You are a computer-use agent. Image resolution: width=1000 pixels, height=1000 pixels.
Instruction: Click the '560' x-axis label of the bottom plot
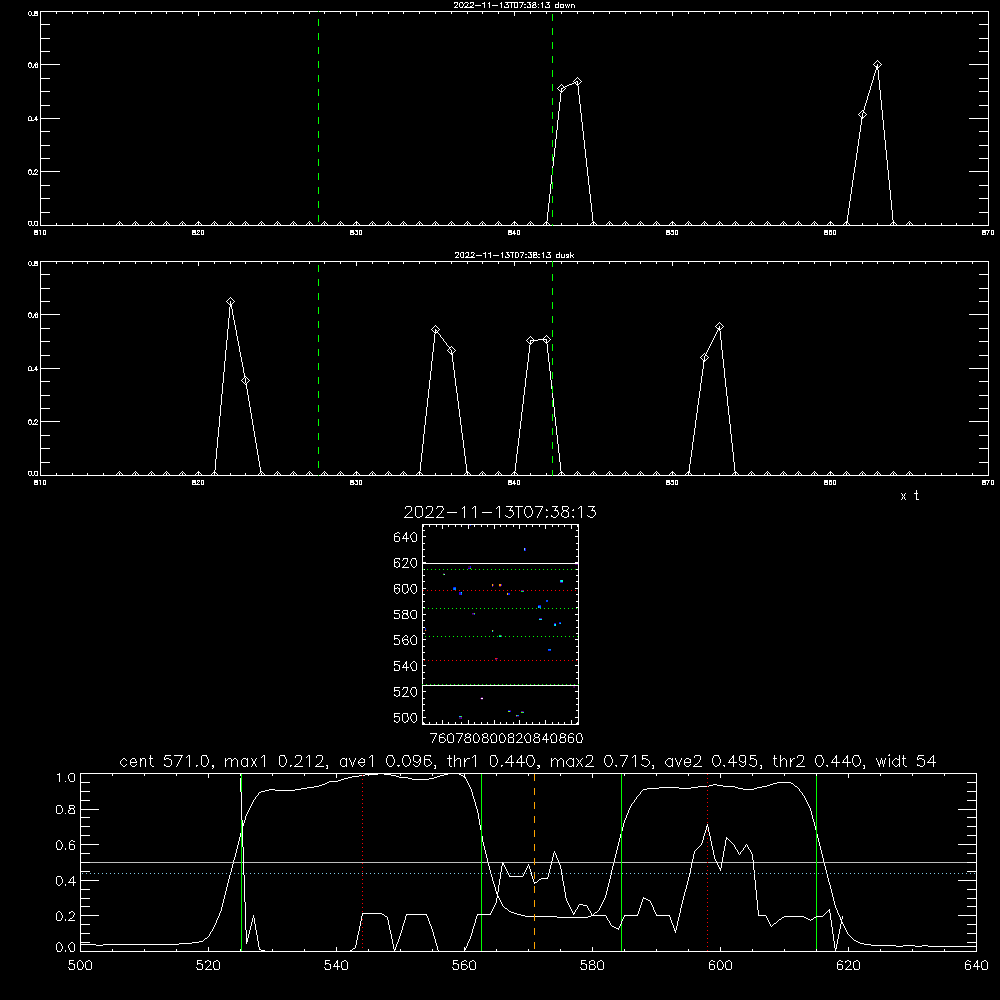464,965
